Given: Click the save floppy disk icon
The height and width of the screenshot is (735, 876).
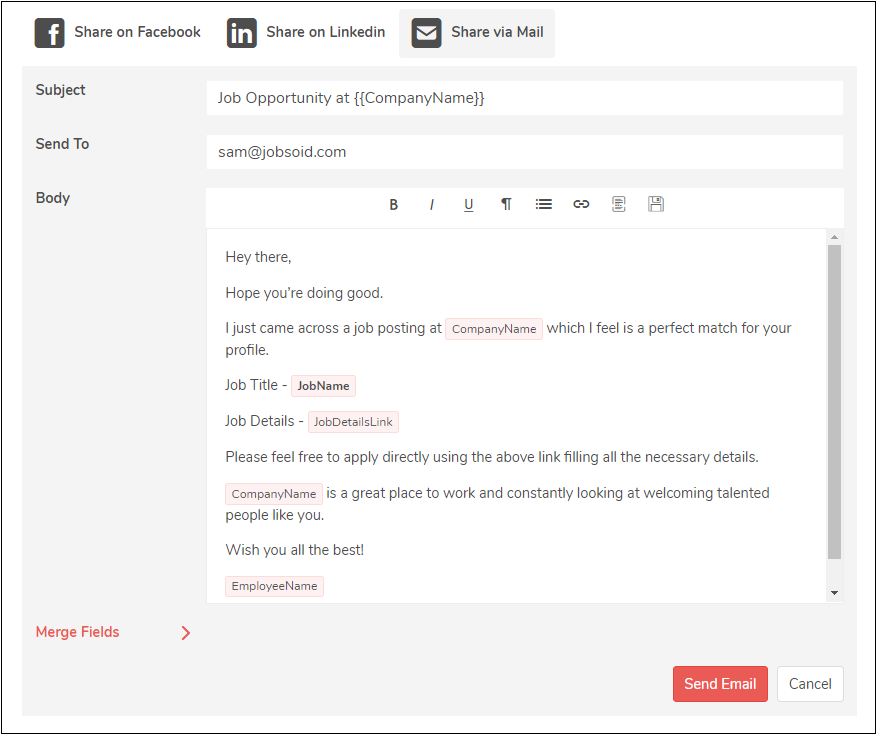Looking at the screenshot, I should [656, 204].
